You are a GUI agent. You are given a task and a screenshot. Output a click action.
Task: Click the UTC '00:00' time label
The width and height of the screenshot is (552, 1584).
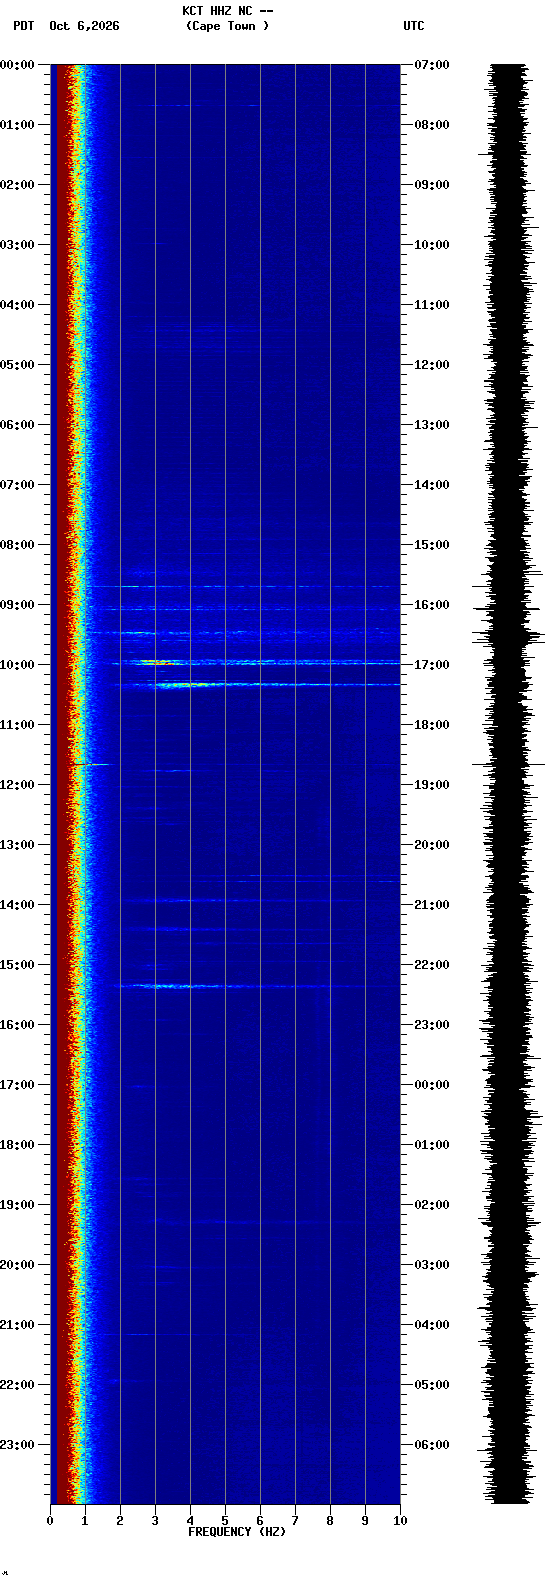(432, 1085)
